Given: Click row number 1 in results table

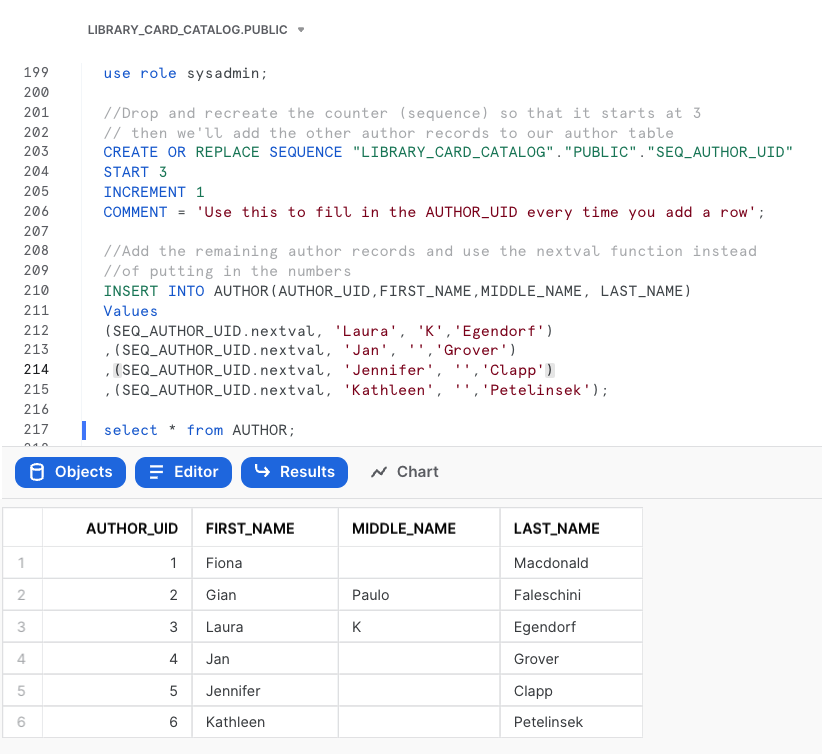Looking at the screenshot, I should (22, 563).
